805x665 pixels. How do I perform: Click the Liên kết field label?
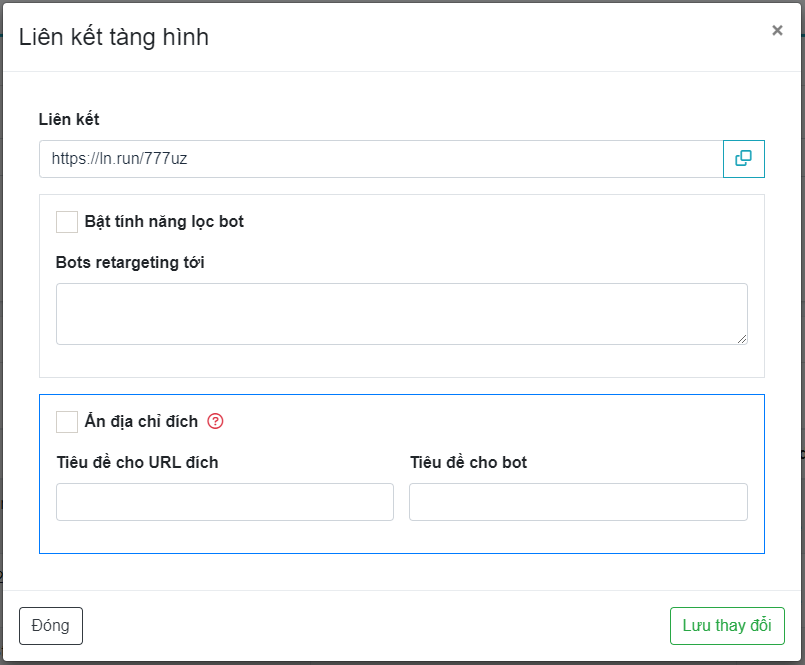(x=69, y=119)
